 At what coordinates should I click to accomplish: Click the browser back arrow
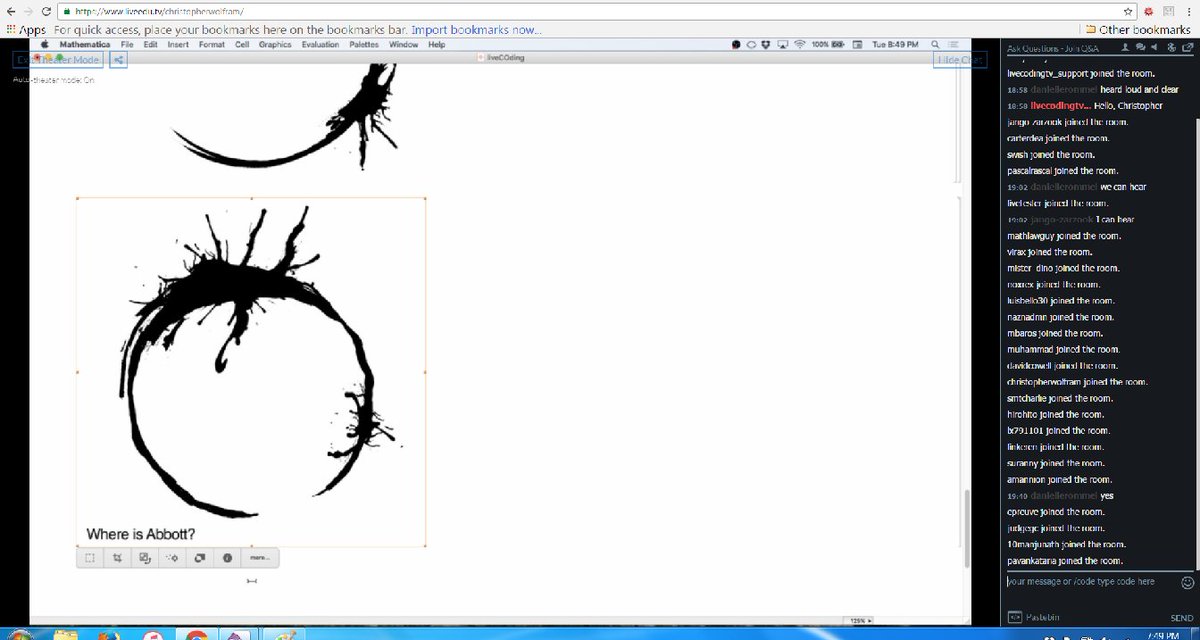pos(9,11)
